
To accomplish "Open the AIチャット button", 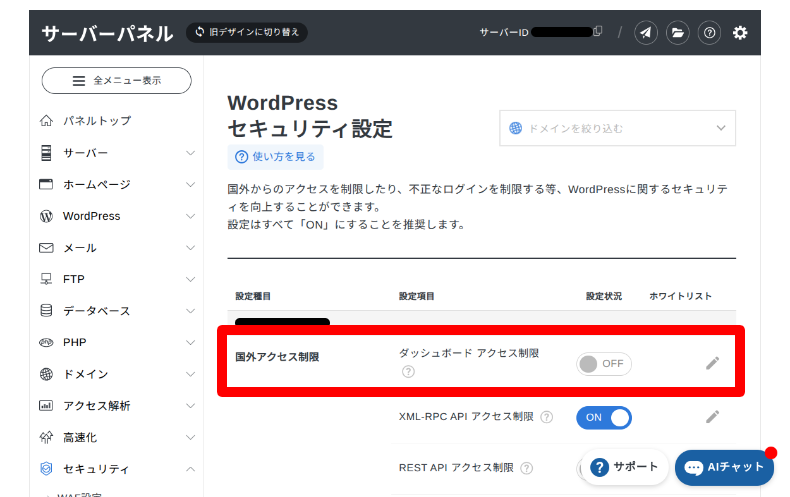I will click(725, 468).
